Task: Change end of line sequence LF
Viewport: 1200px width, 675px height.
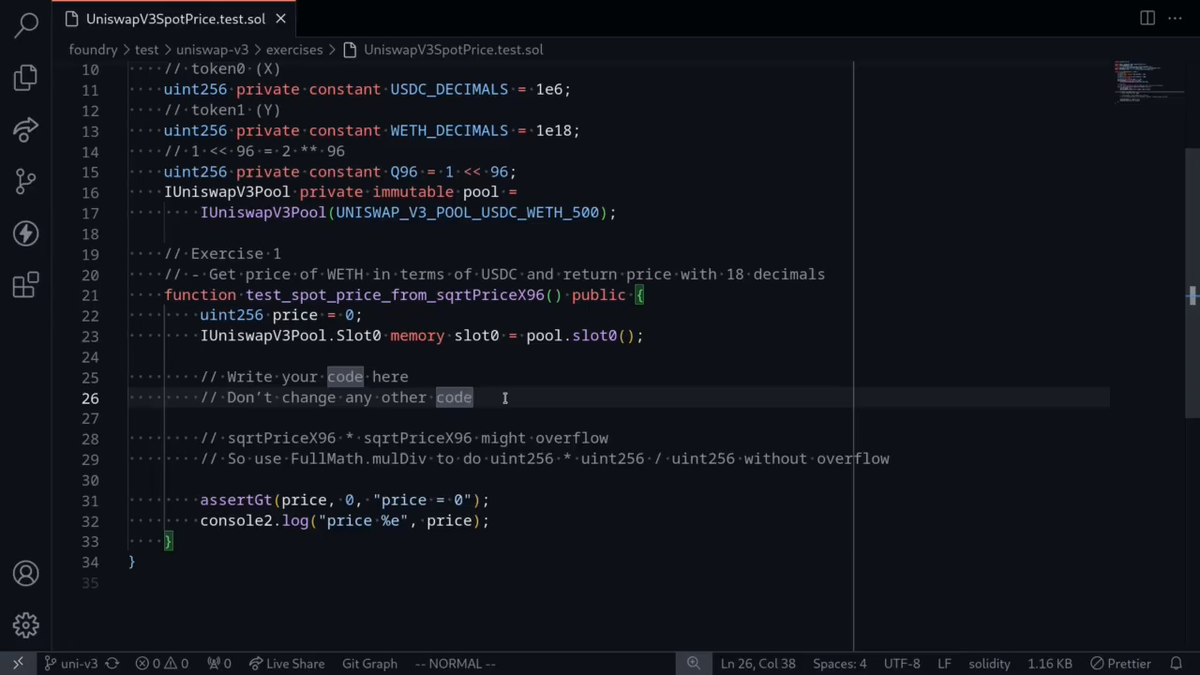Action: point(944,663)
